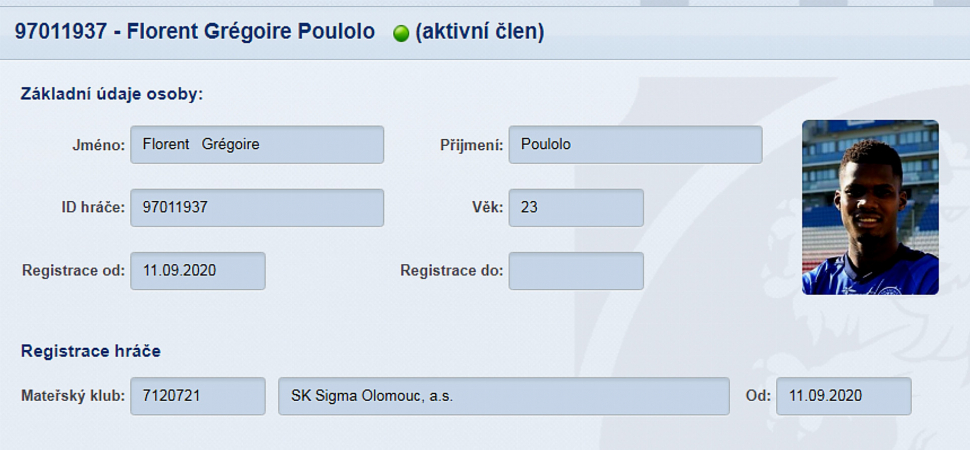Click the "Mateřský klub:" label
Viewport: 970px width, 450px height.
pos(73,396)
